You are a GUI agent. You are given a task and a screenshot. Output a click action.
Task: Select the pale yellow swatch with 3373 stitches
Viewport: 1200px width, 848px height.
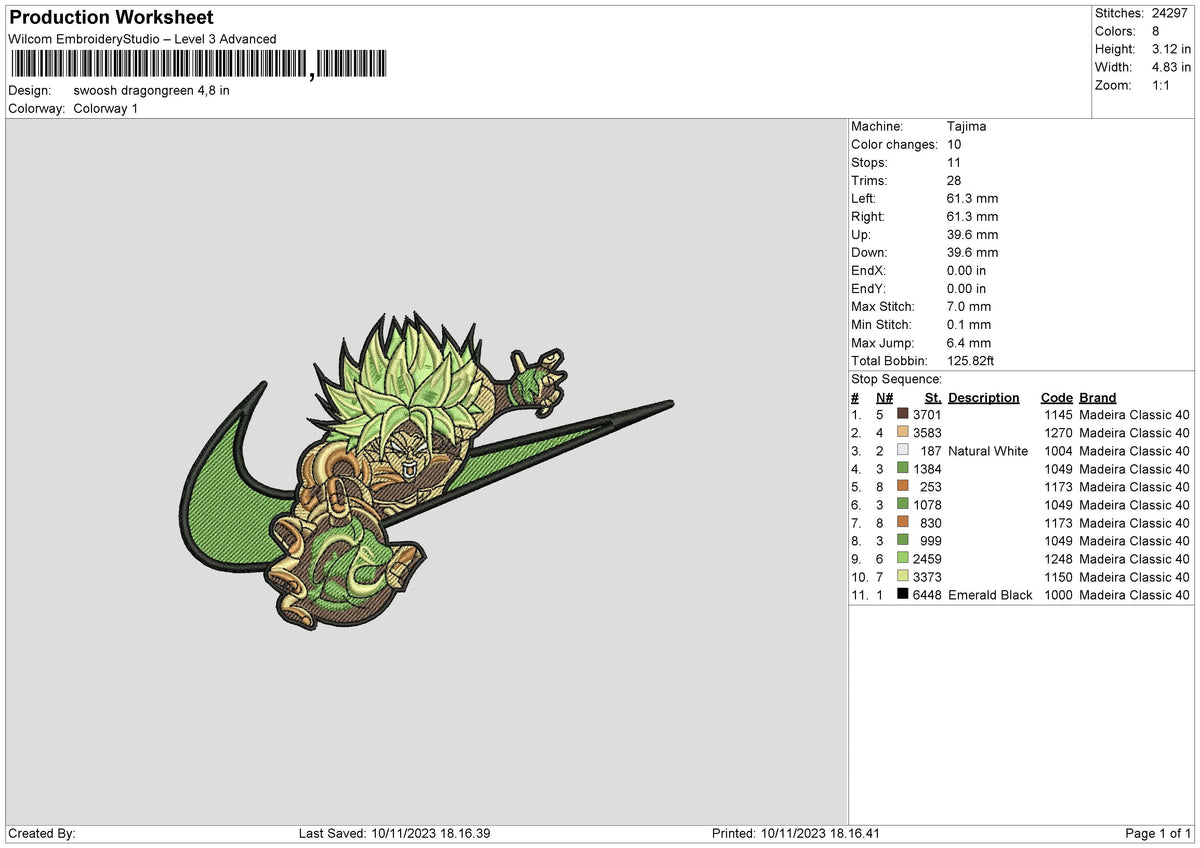coord(903,576)
